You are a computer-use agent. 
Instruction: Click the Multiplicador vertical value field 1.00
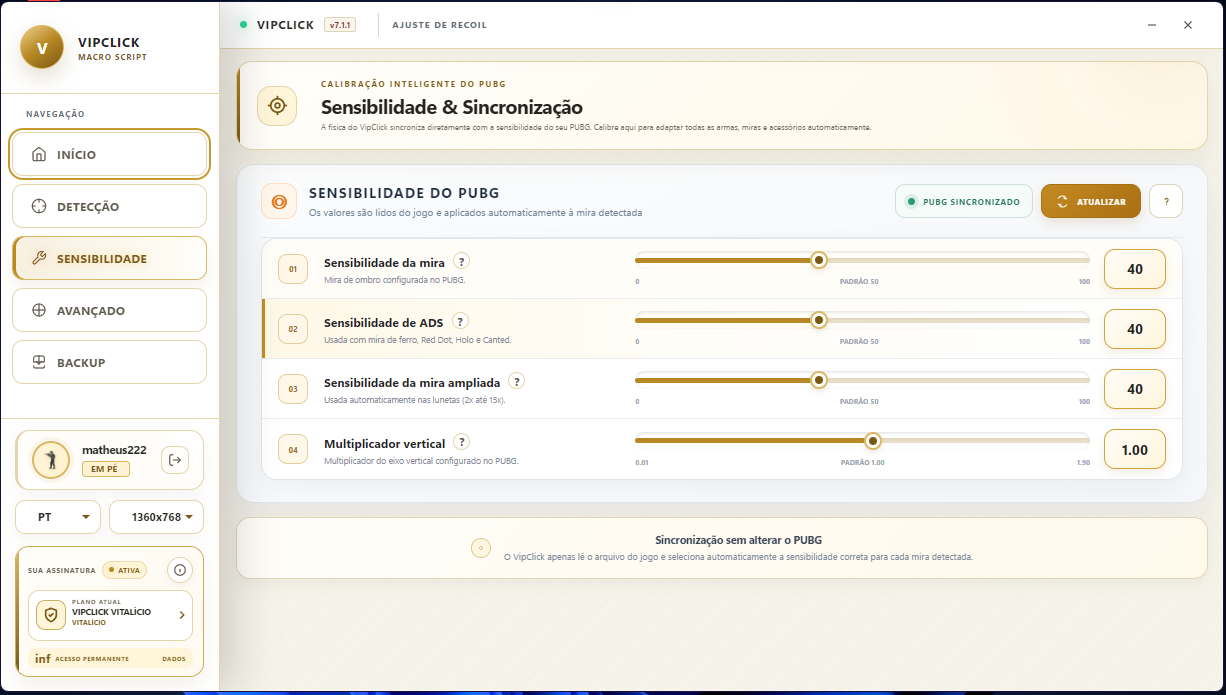click(1135, 450)
